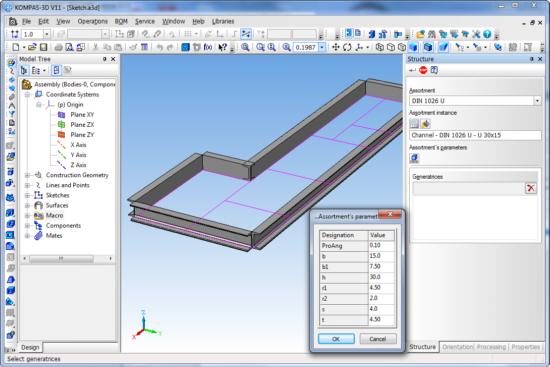
Task: Close the Model Tree panel
Action: pyautogui.click(x=113, y=59)
